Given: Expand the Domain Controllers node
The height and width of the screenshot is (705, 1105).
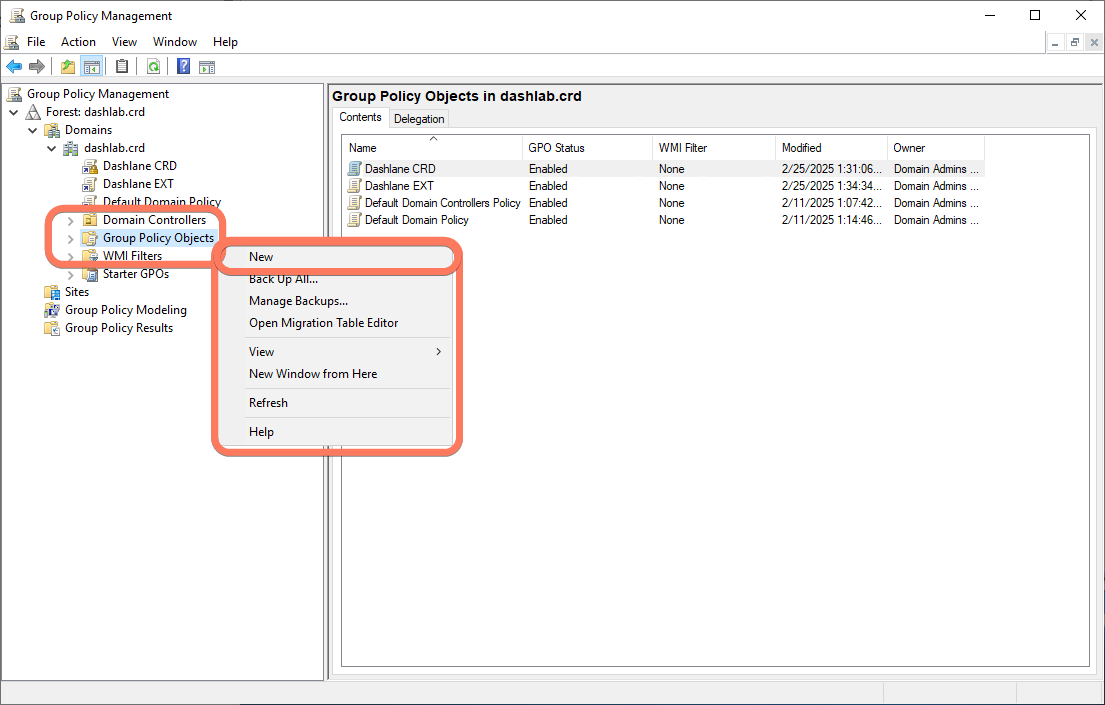Looking at the screenshot, I should [70, 220].
